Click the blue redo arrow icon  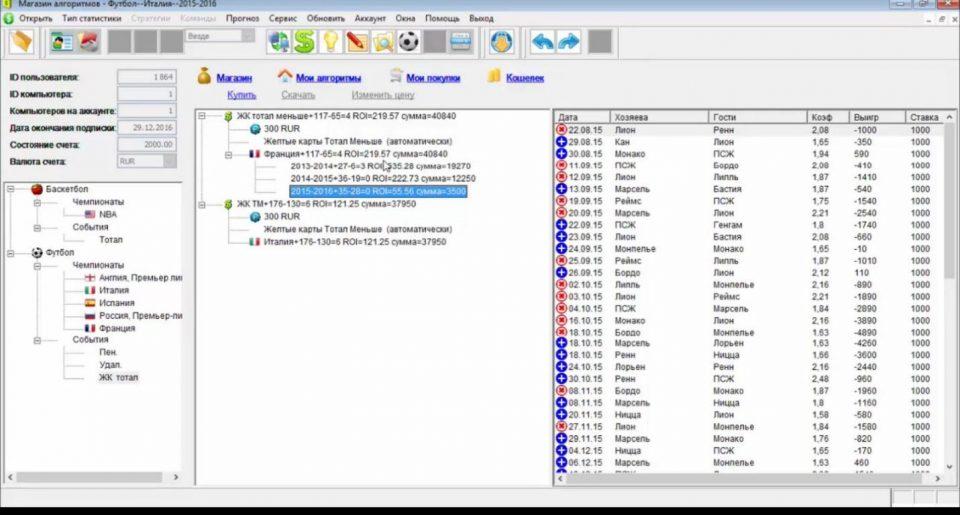pyautogui.click(x=568, y=42)
